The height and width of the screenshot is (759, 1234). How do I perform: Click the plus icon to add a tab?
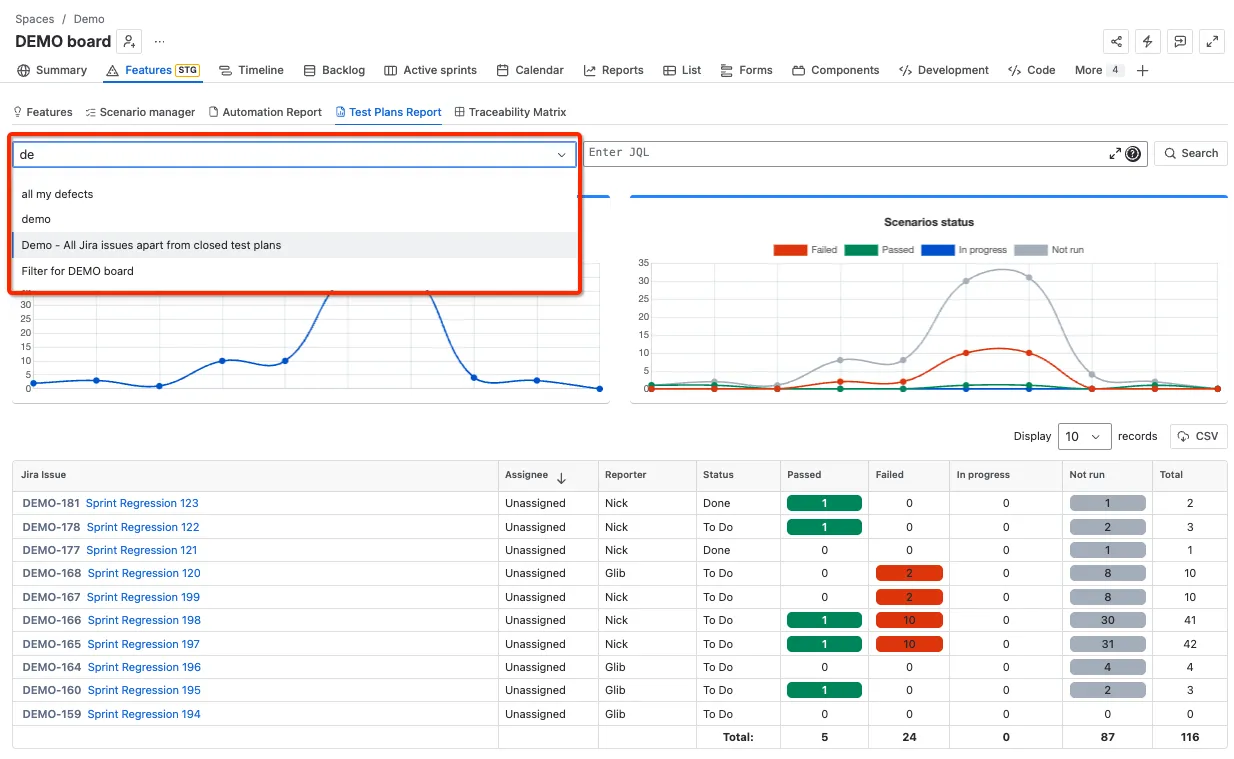click(1143, 70)
